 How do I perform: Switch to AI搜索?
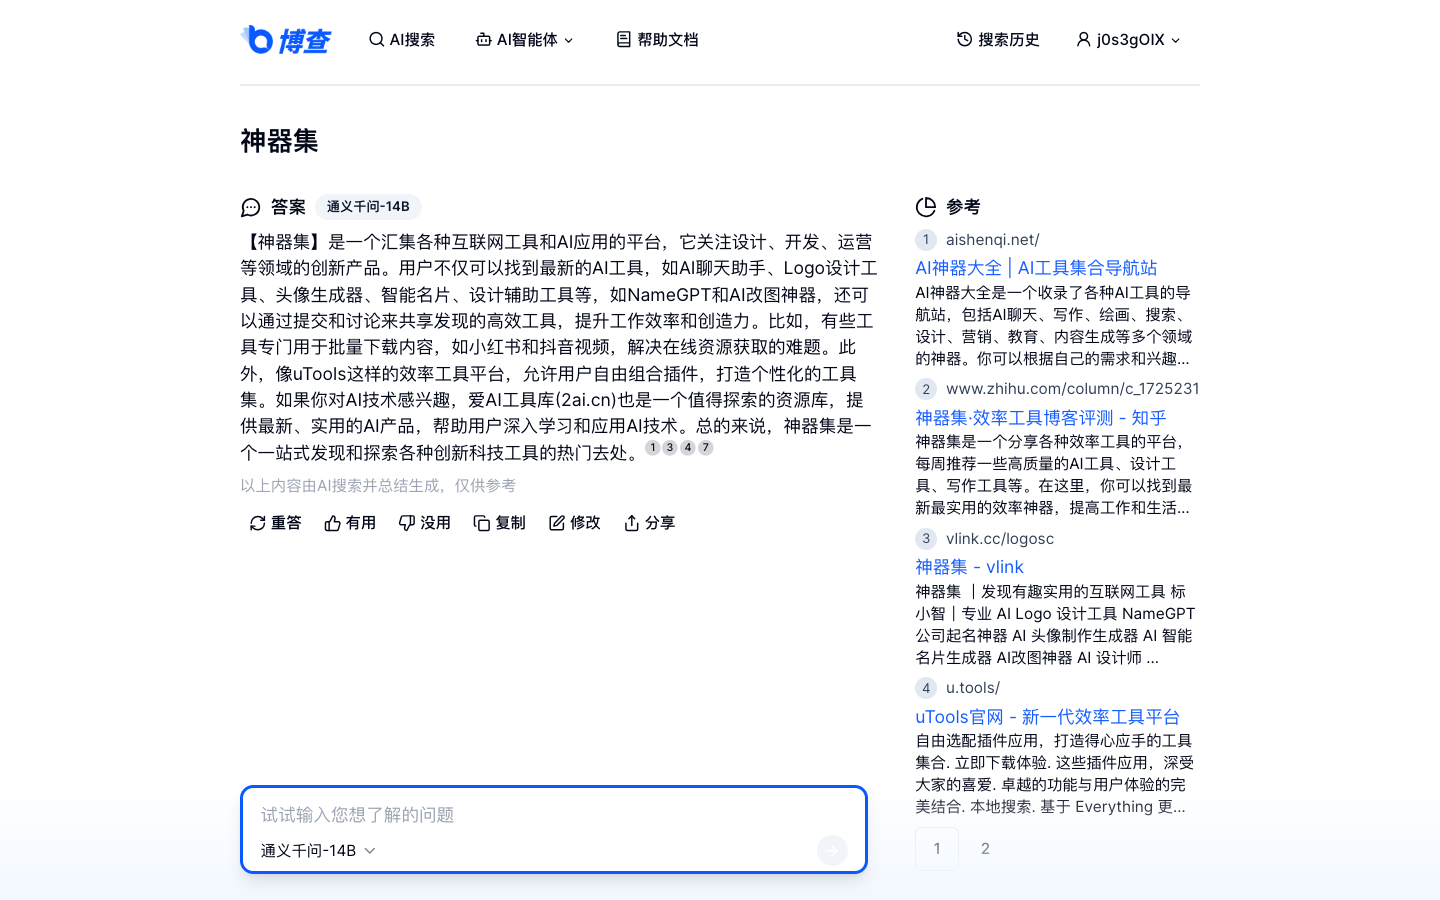[402, 39]
